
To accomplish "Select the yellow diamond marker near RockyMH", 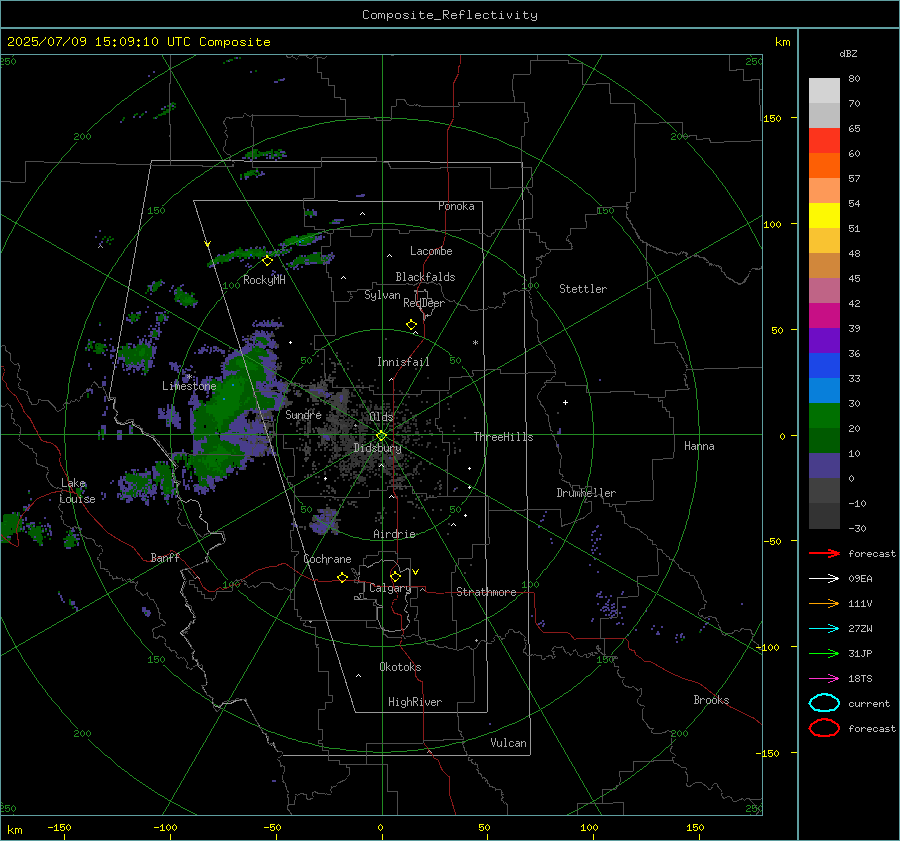I will pyautogui.click(x=267, y=261).
